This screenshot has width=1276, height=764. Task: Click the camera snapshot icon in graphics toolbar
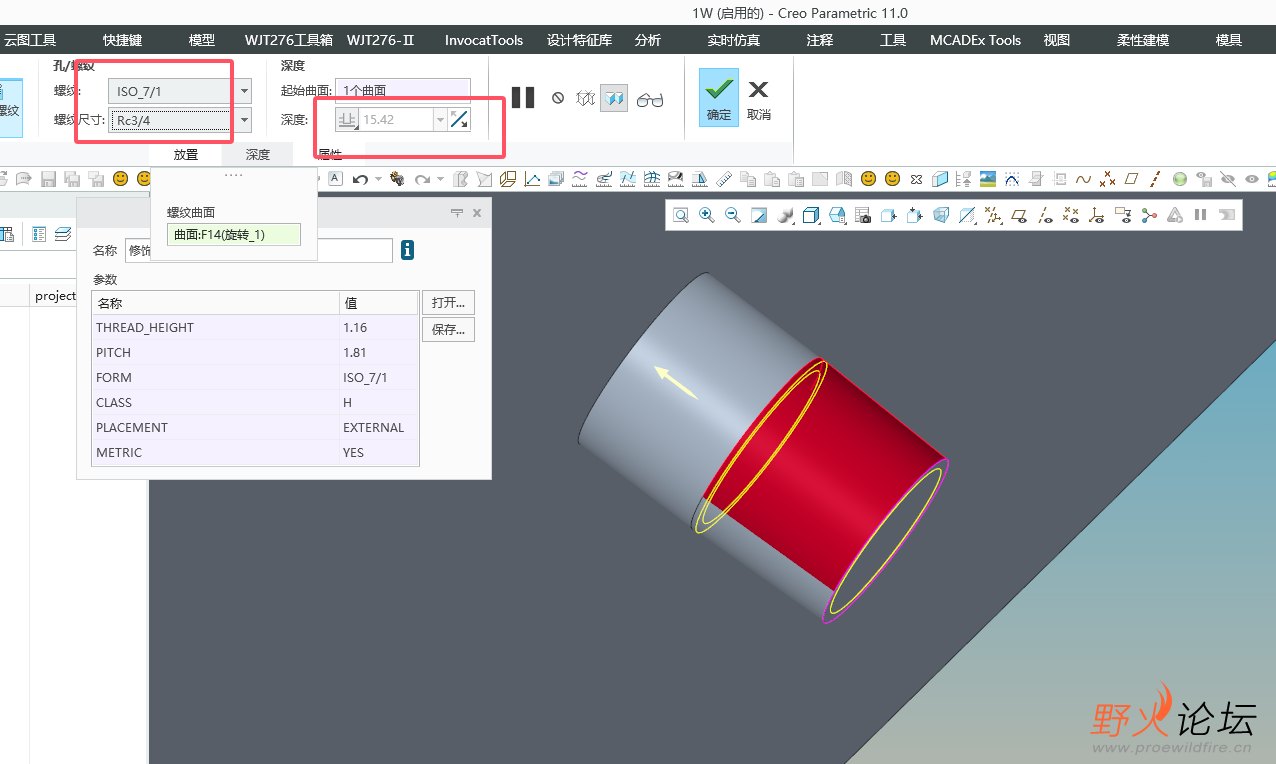point(863,215)
